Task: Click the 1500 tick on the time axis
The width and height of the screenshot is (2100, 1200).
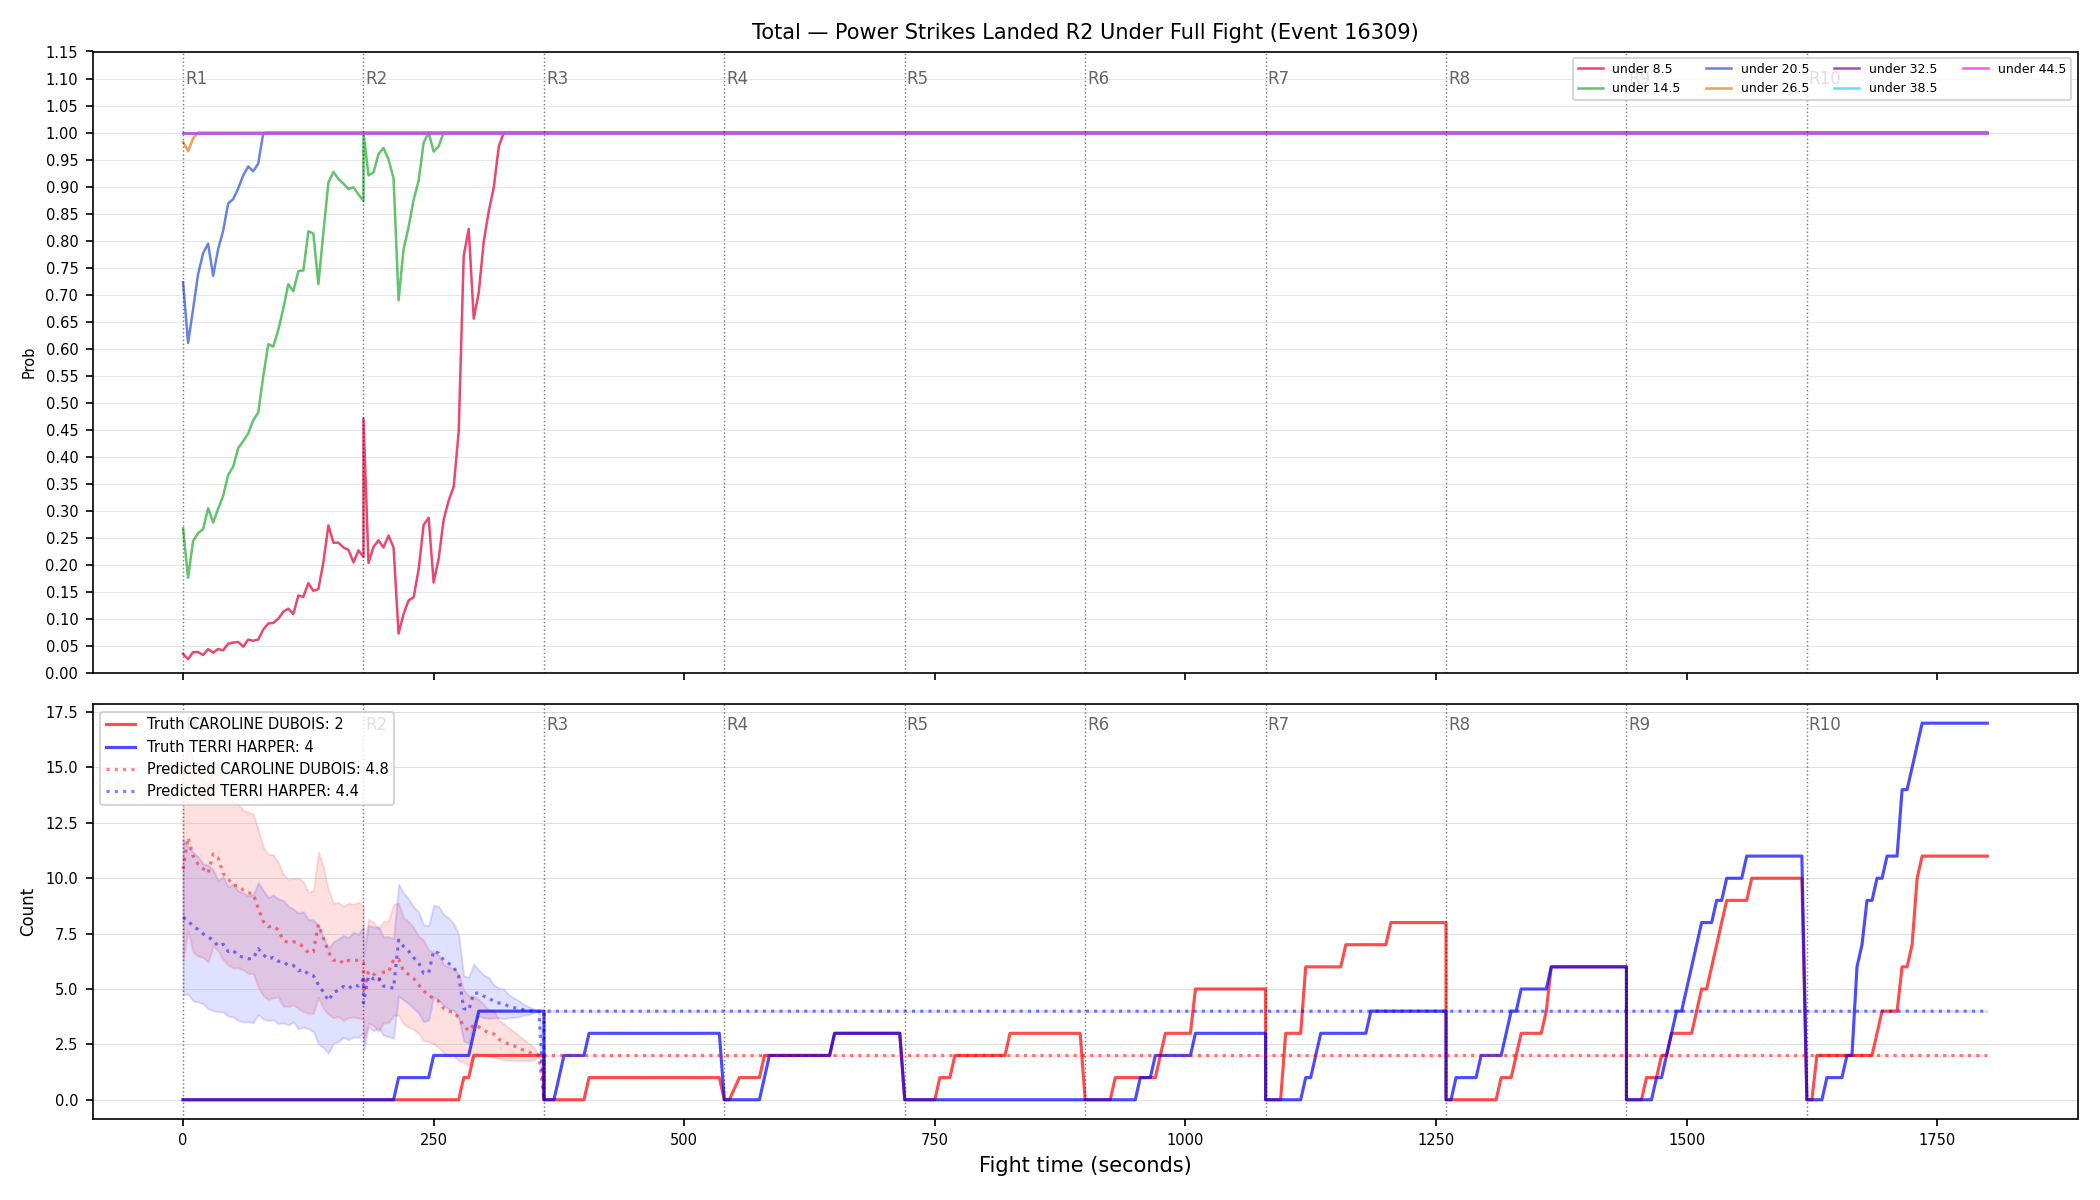Action: (x=1687, y=1139)
